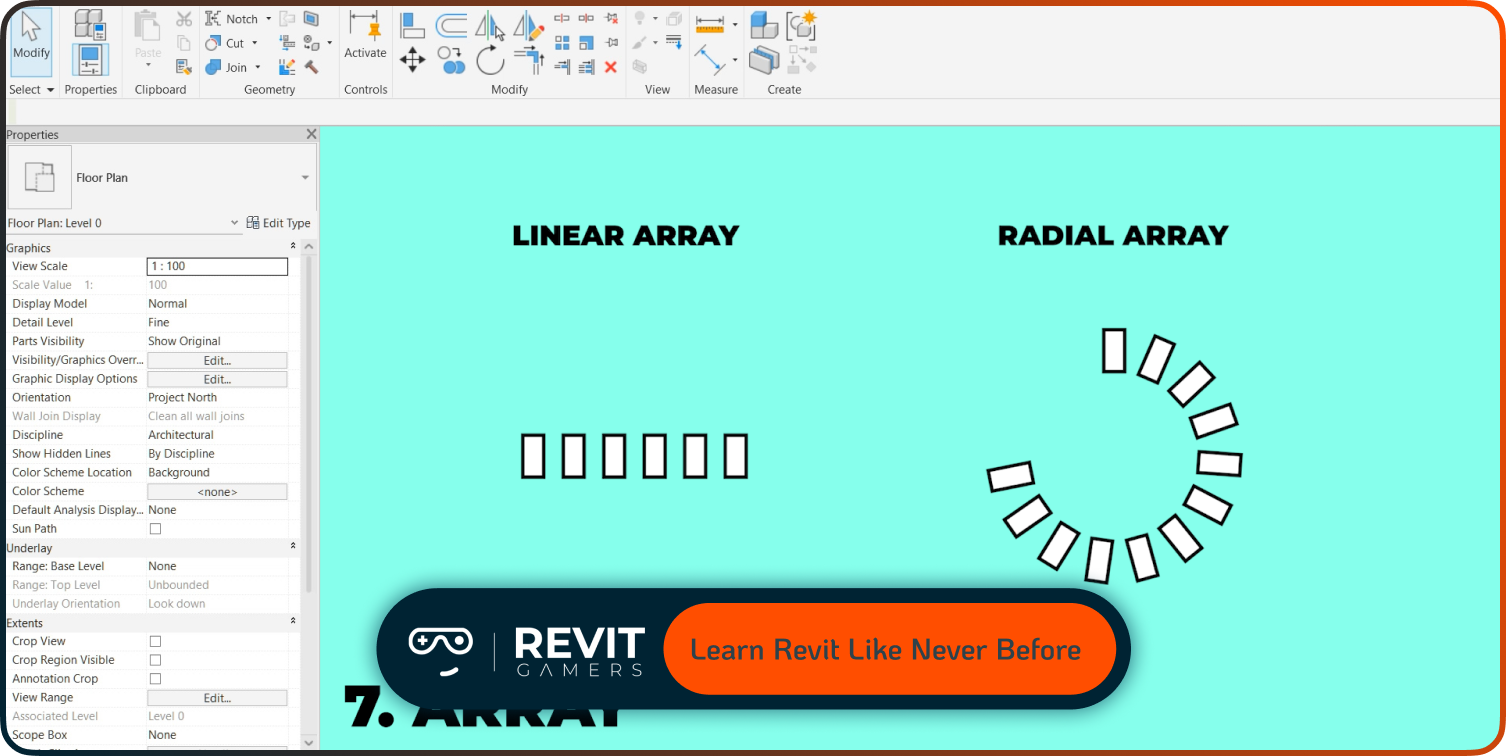Collapse the Underlay section

click(293, 548)
